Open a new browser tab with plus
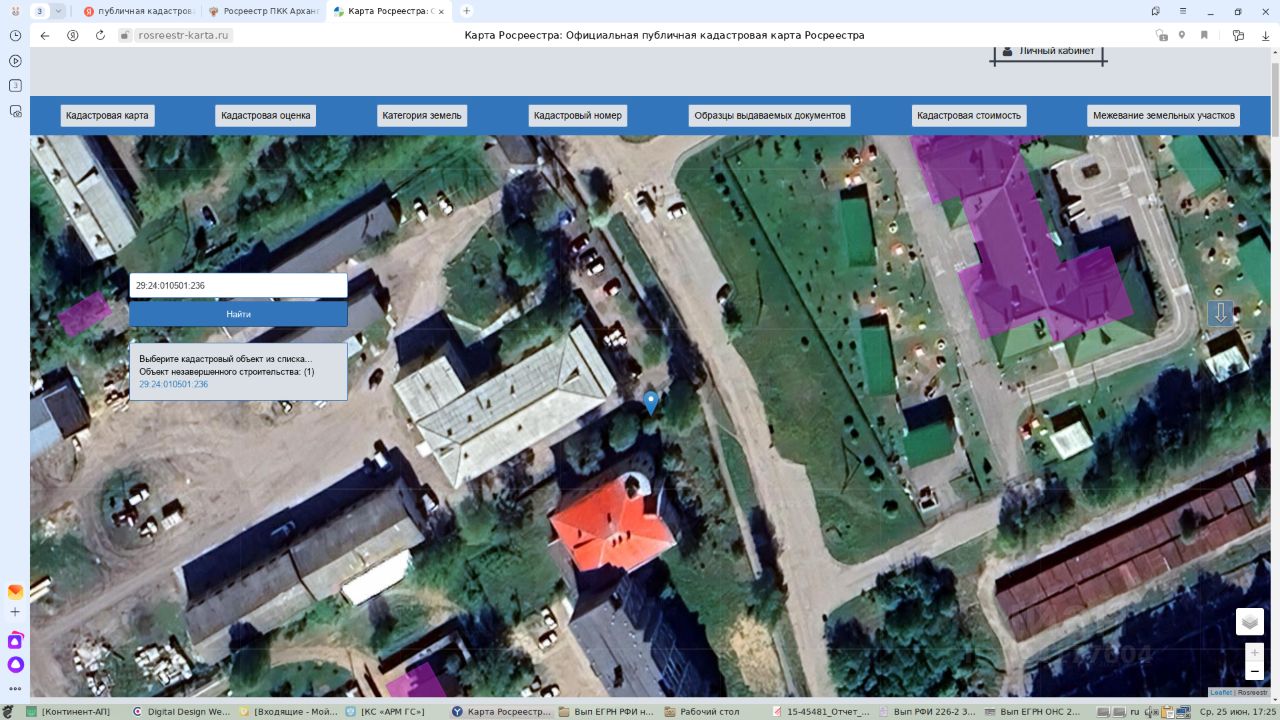1280x720 pixels. tap(466, 11)
